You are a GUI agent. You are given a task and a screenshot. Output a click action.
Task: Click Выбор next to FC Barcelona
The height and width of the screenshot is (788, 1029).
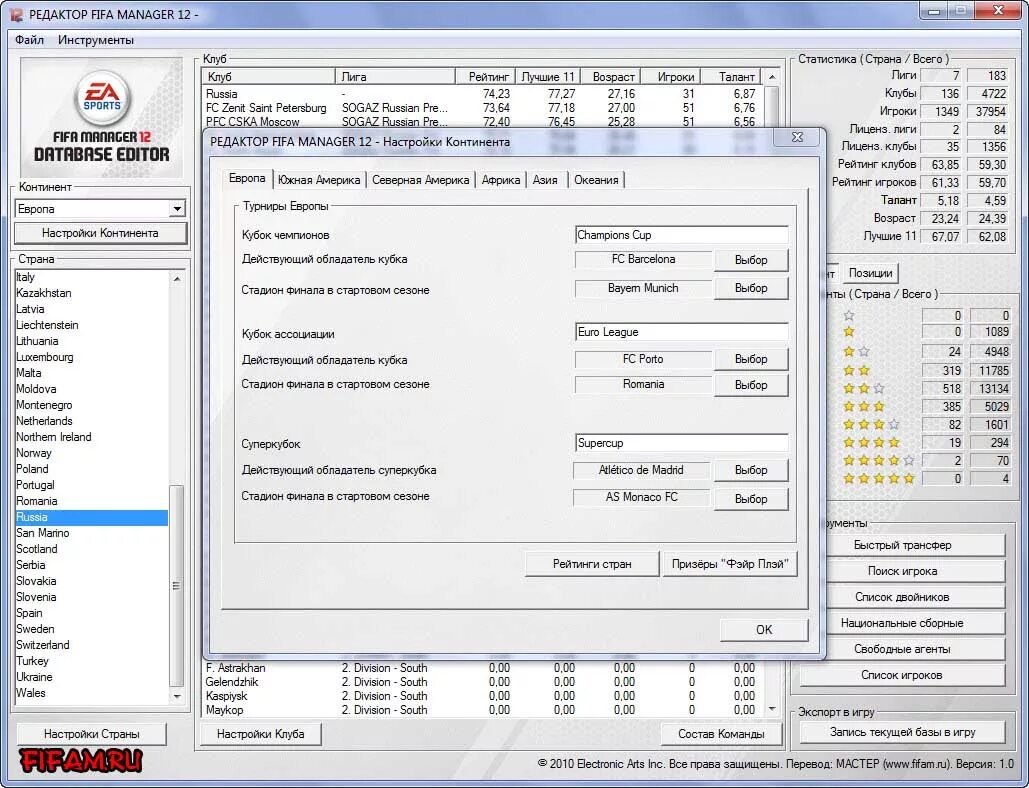tap(751, 260)
